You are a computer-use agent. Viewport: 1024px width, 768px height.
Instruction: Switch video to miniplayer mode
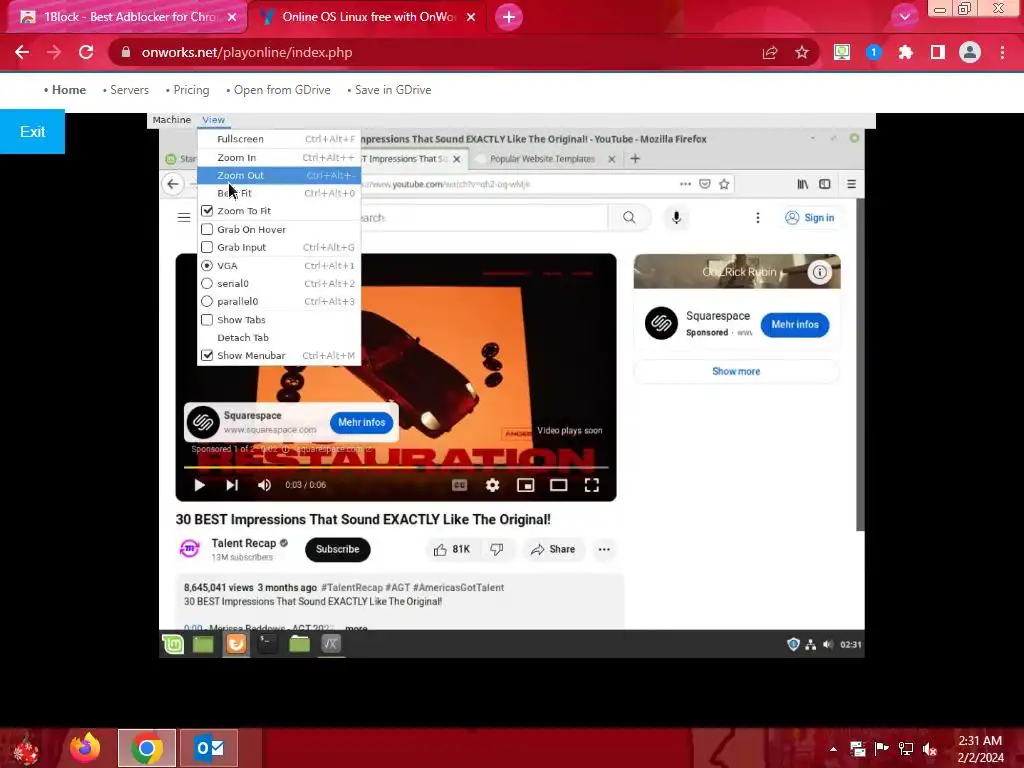click(x=526, y=485)
